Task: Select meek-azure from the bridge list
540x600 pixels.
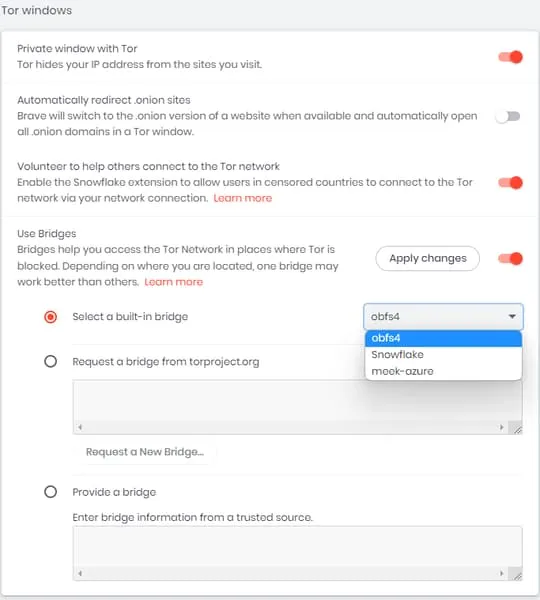Action: [x=443, y=371]
